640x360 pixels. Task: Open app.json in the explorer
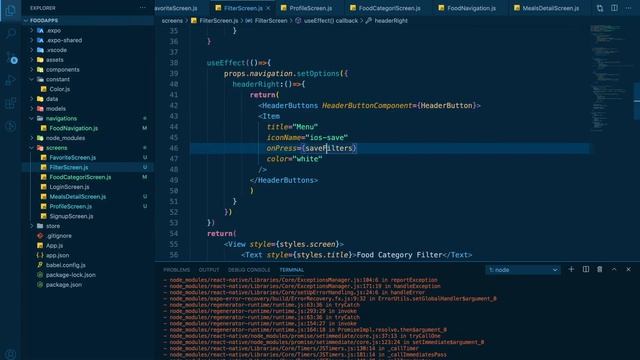click(87, 256)
